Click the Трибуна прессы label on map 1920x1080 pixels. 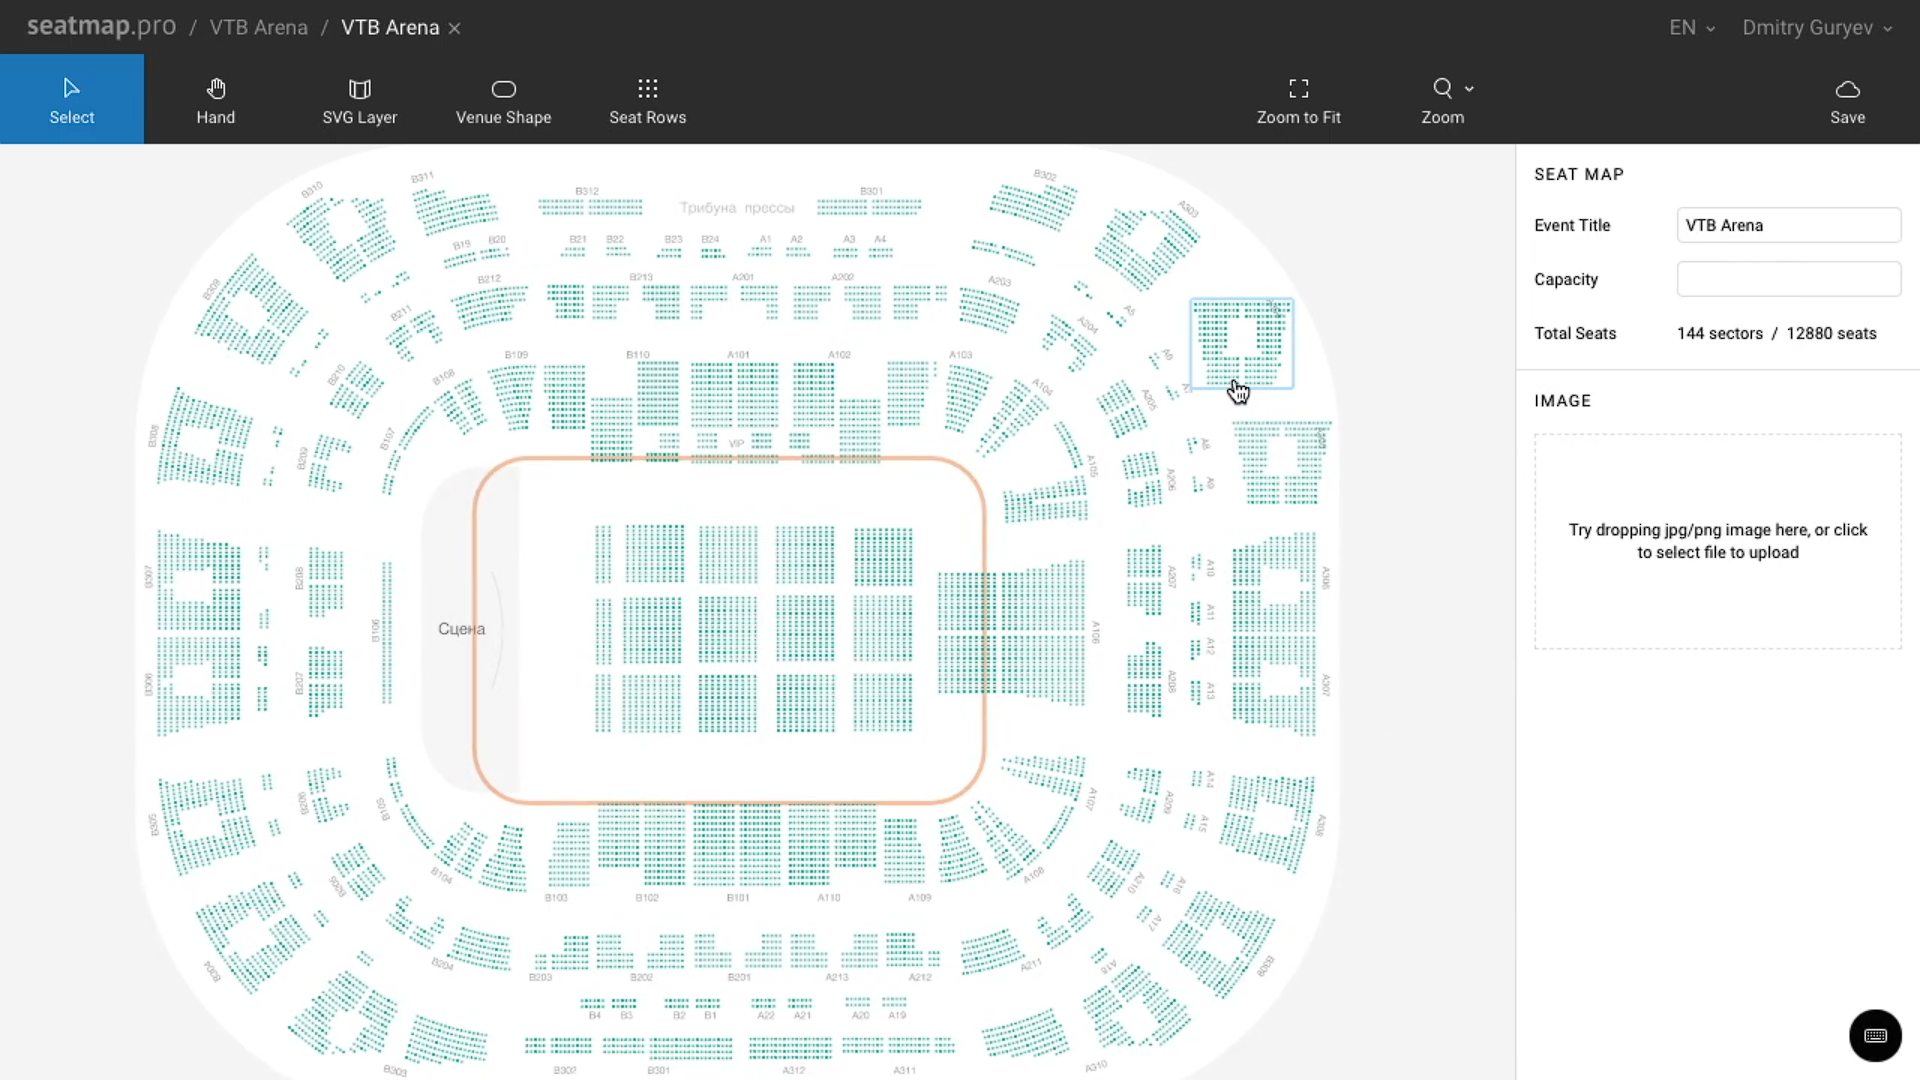coord(736,208)
